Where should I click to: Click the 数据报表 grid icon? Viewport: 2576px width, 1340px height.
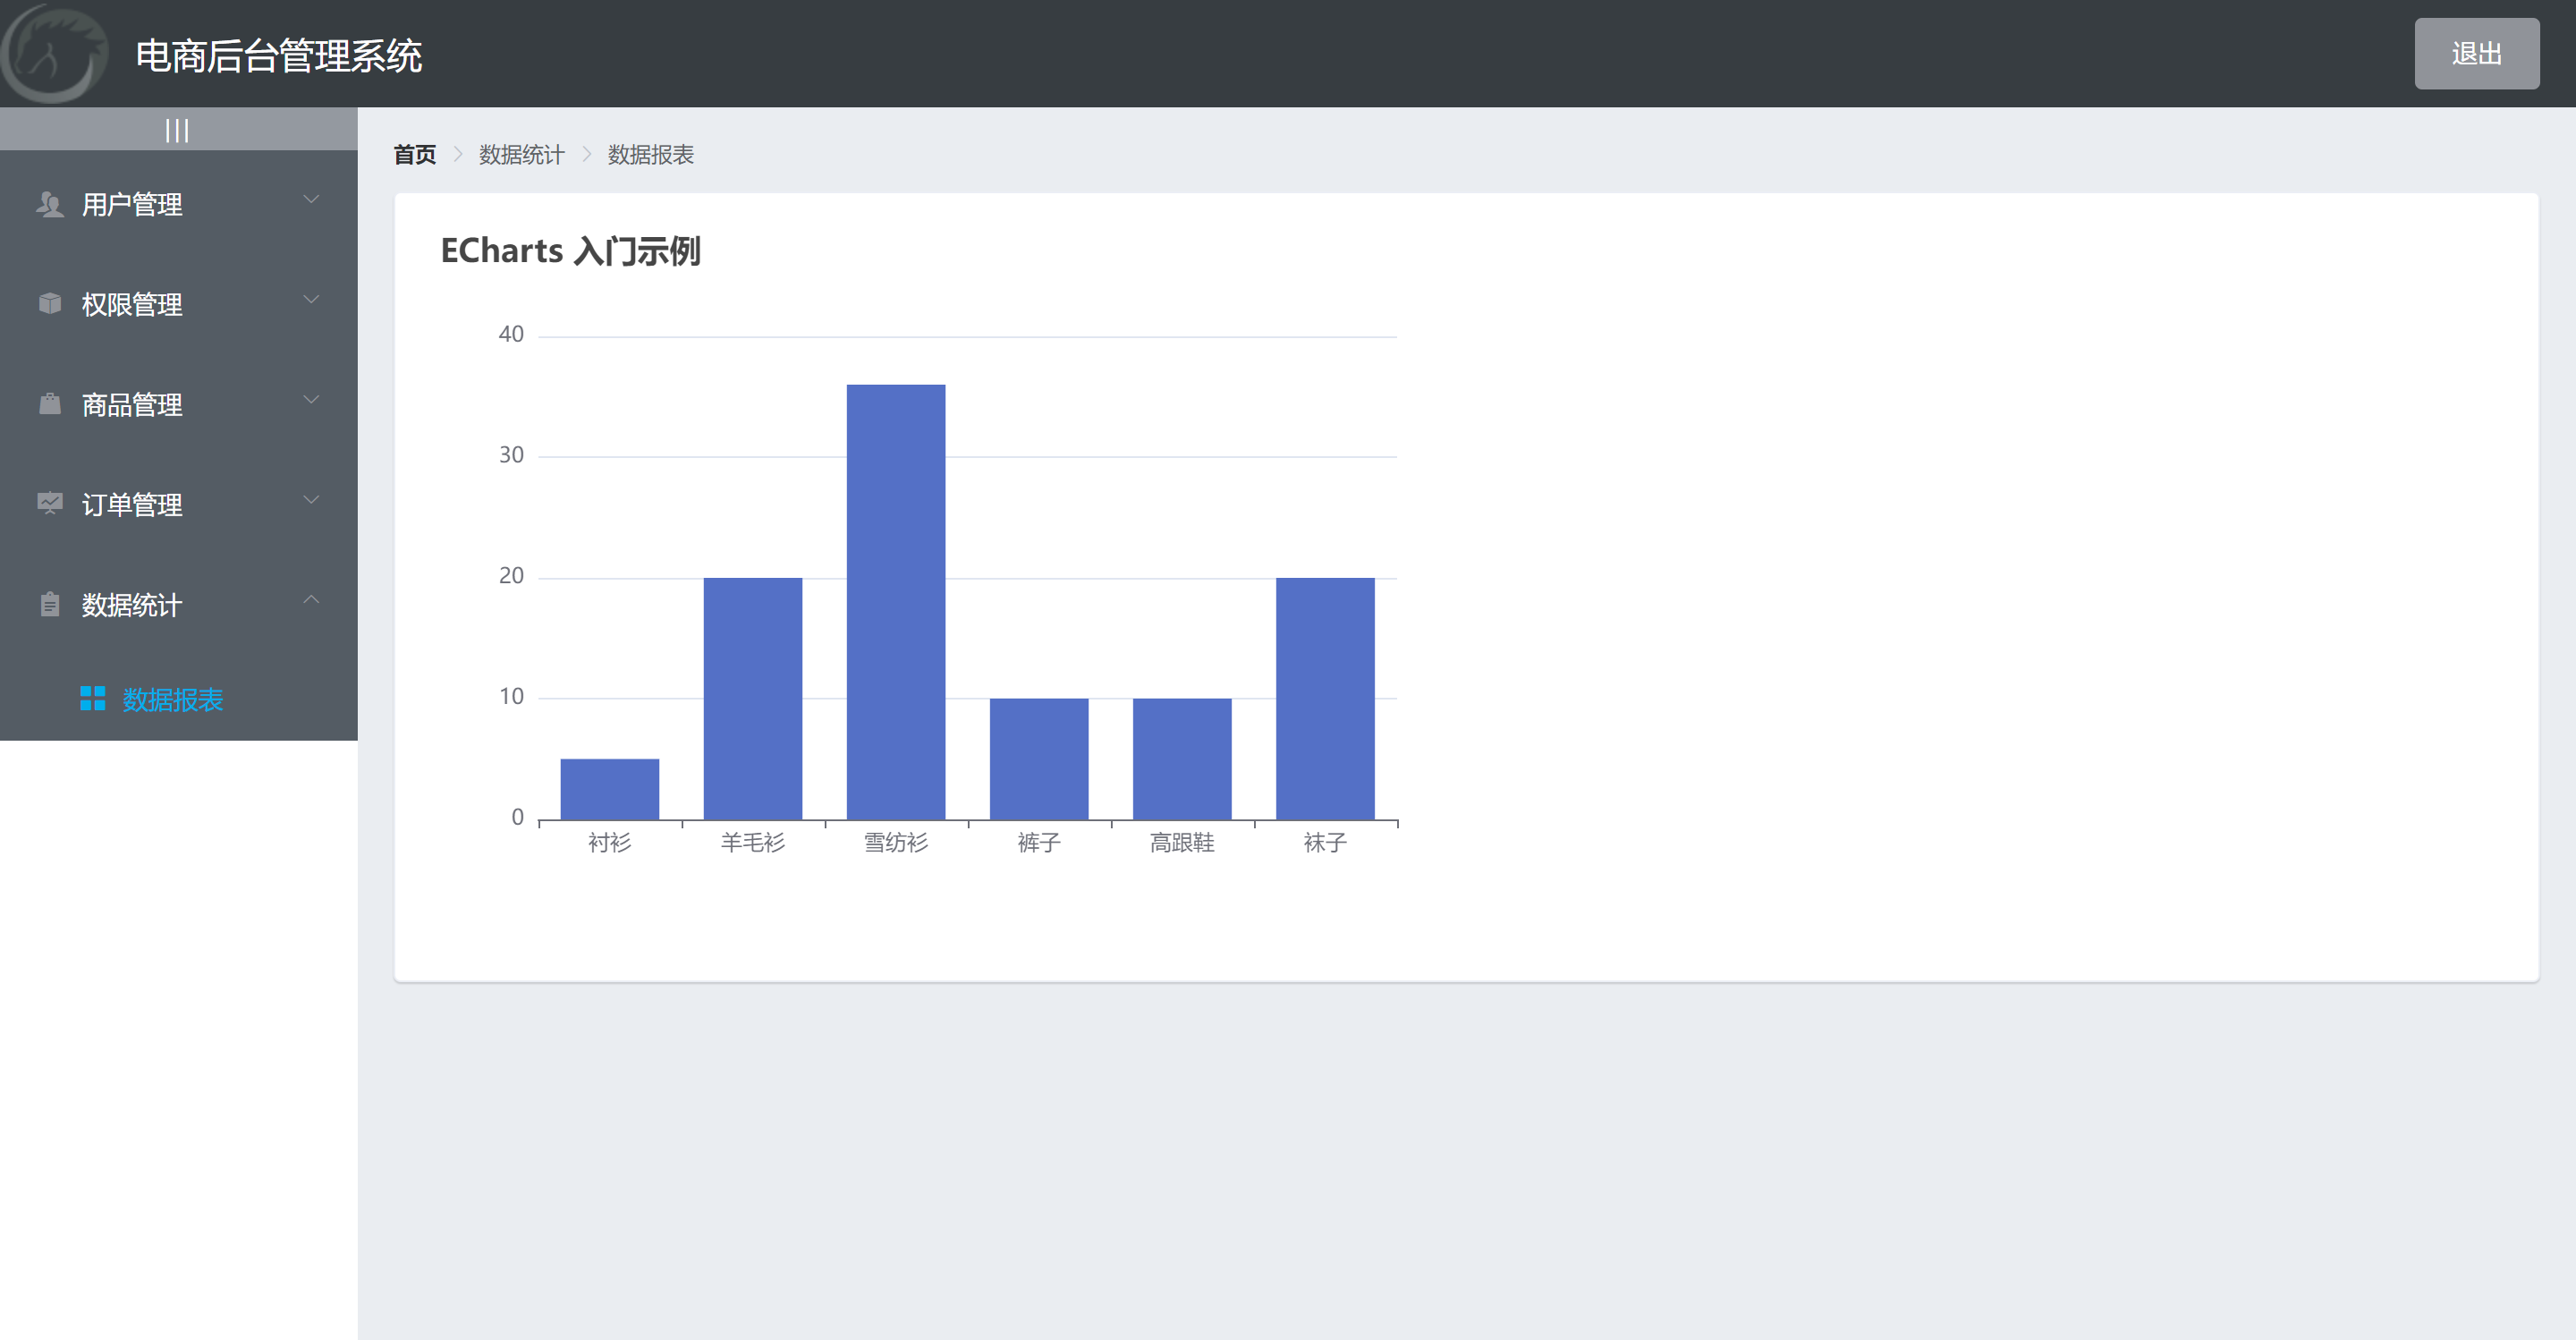pos(92,698)
